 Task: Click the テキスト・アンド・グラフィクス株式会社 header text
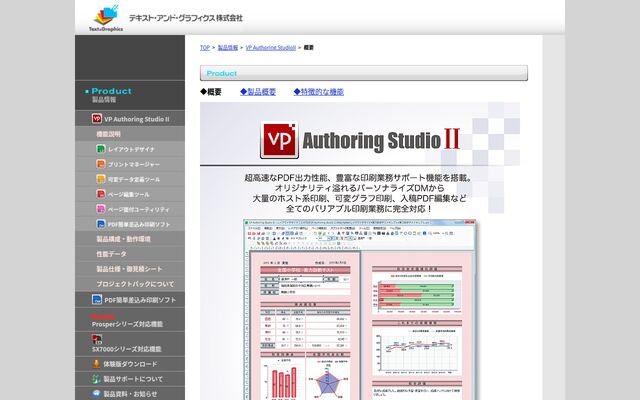[186, 18]
